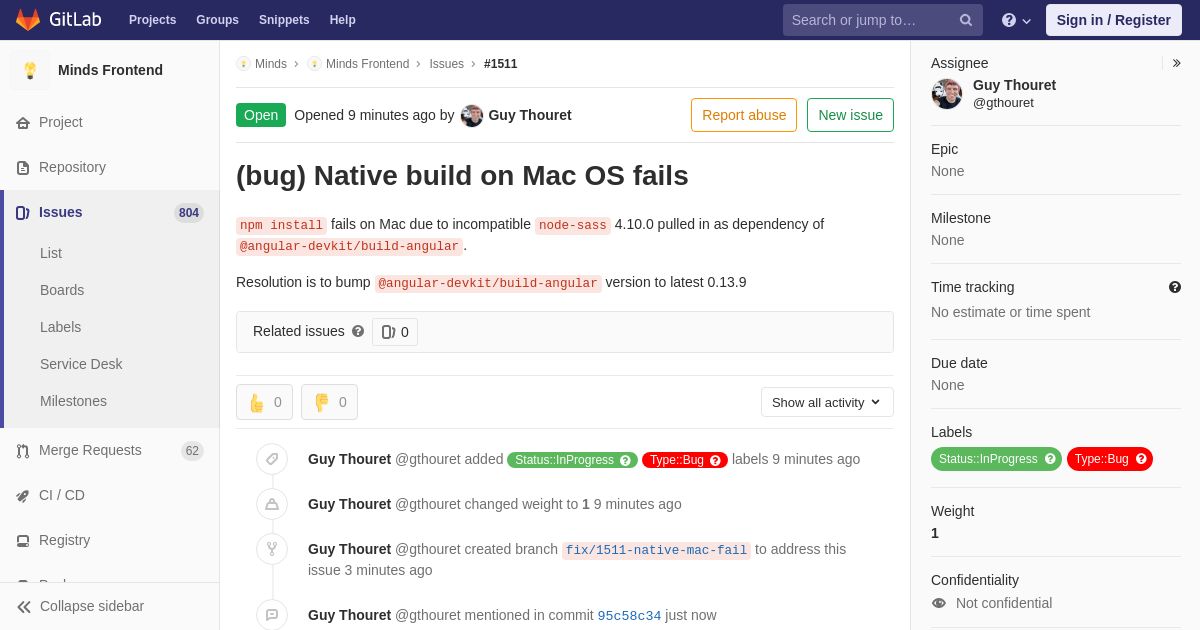Screen dimensions: 1200x630
Task: Click the CI / CD rocket icon
Action: 23,495
